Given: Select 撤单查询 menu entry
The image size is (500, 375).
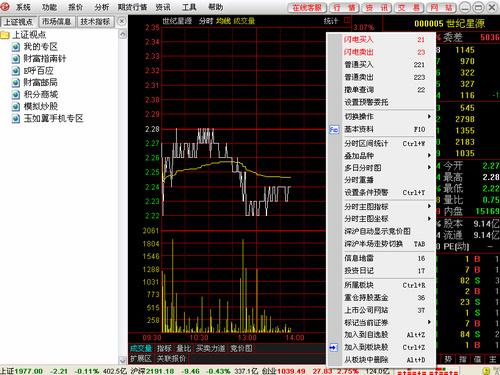Looking at the screenshot, I should (385, 90).
